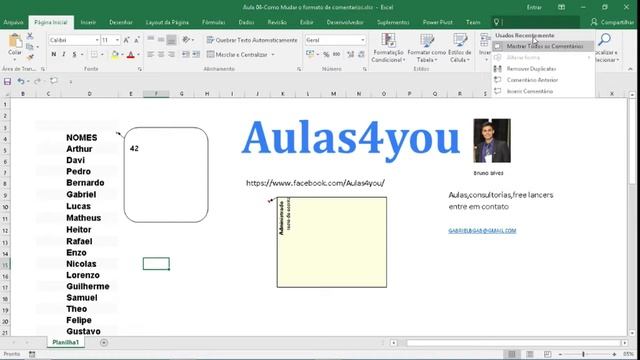Open font color dropdown arrow

point(138,54)
